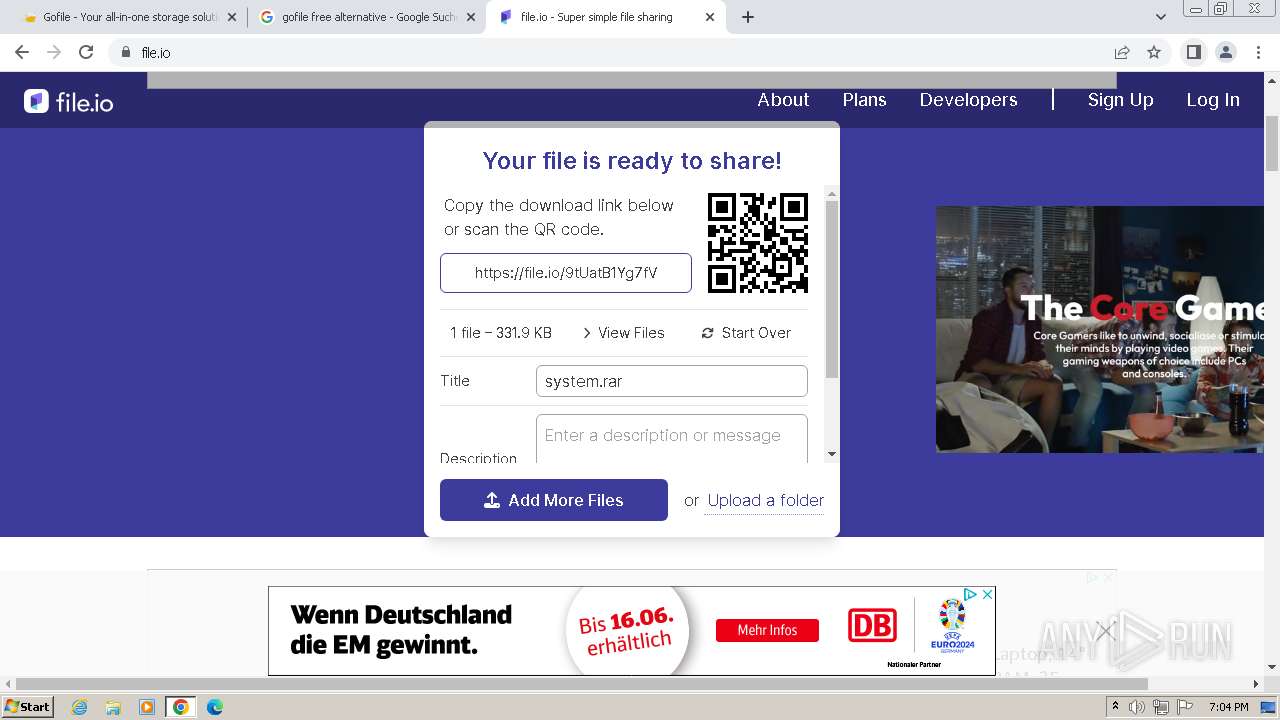Screen dimensions: 1280x720
Task: Expand the View Files chevron
Action: pos(587,333)
